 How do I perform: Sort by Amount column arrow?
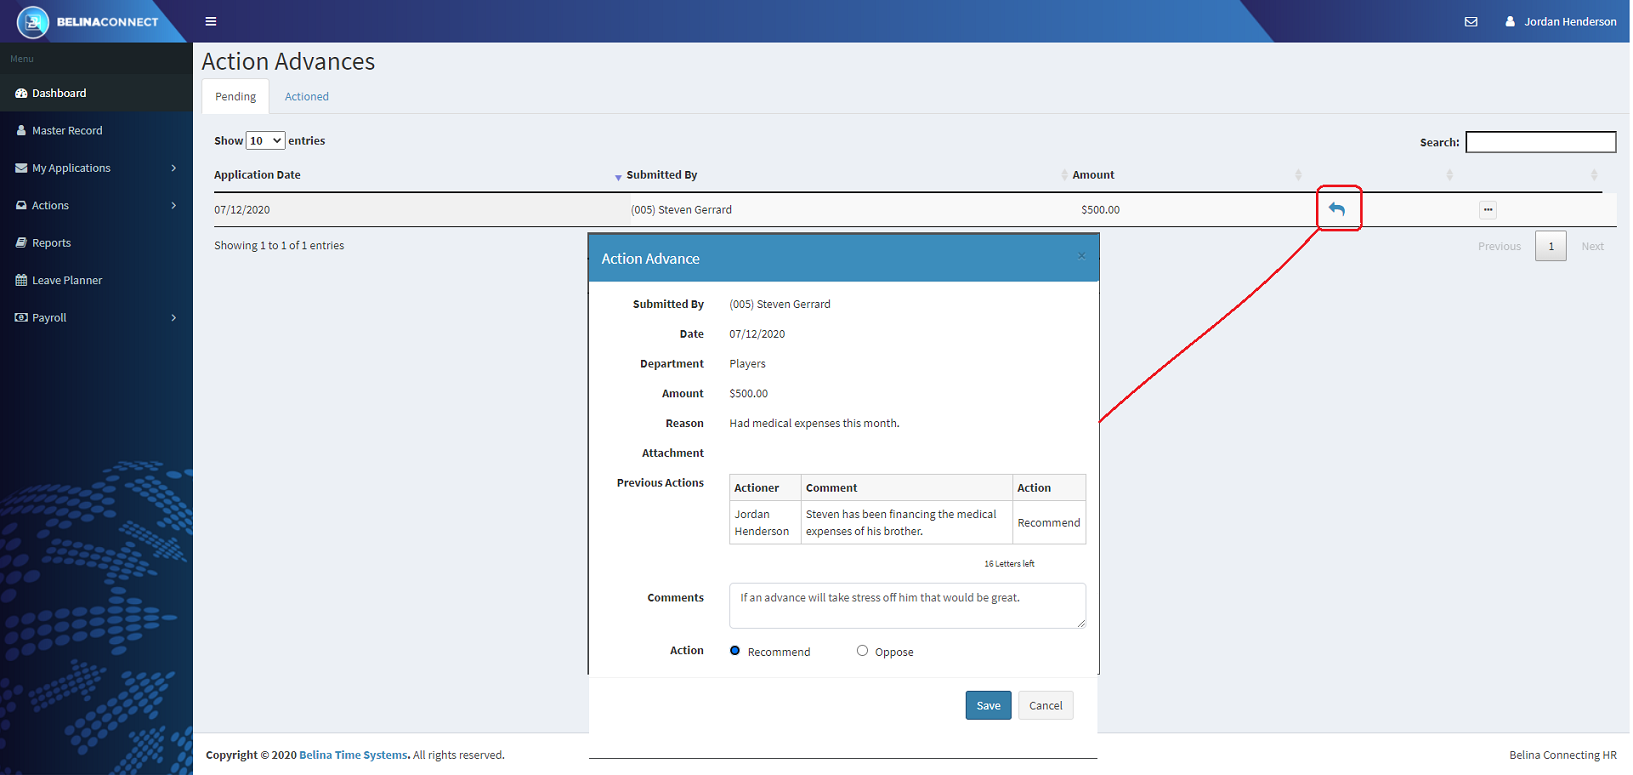1298,175
